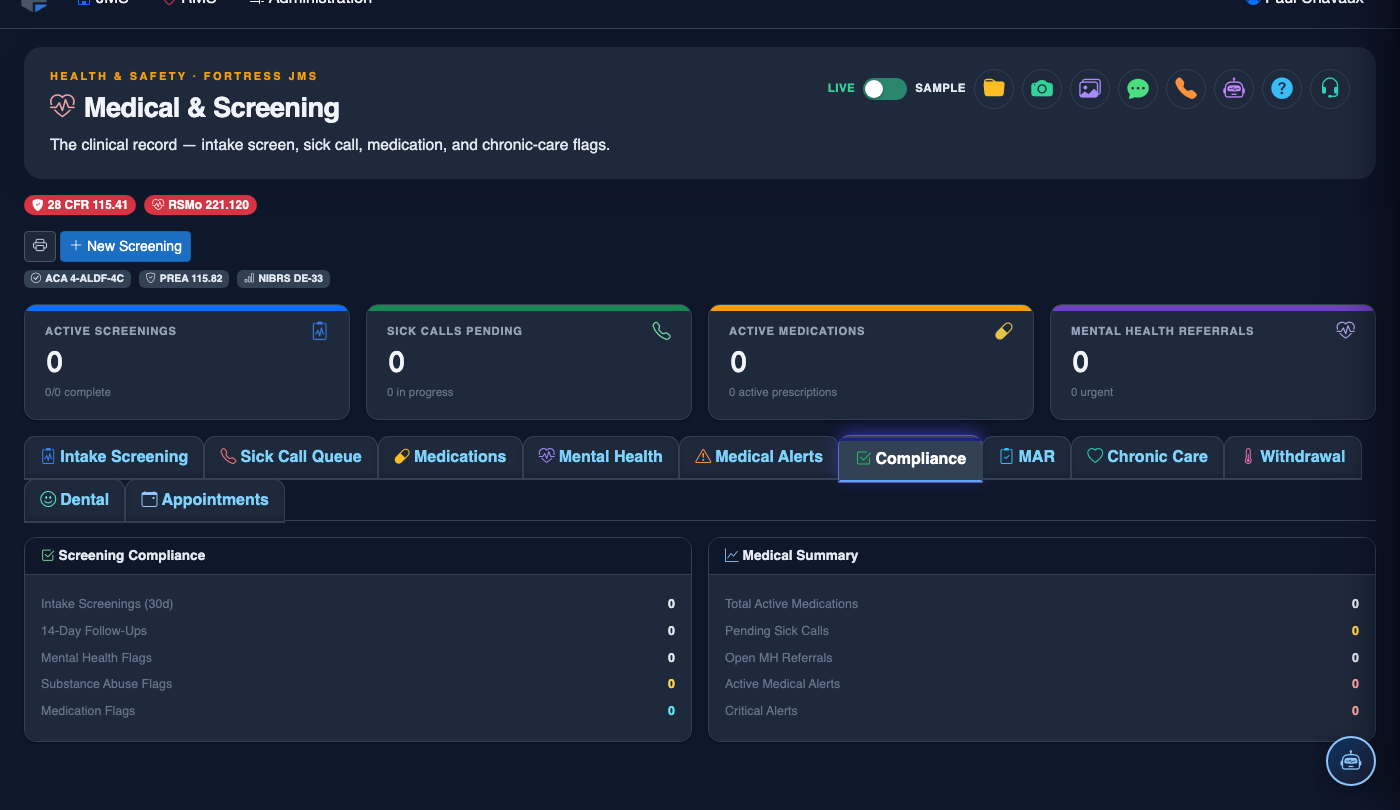Viewport: 1400px width, 810px height.
Task: Click the pill icon in Active Medications card
Action: (x=1004, y=331)
